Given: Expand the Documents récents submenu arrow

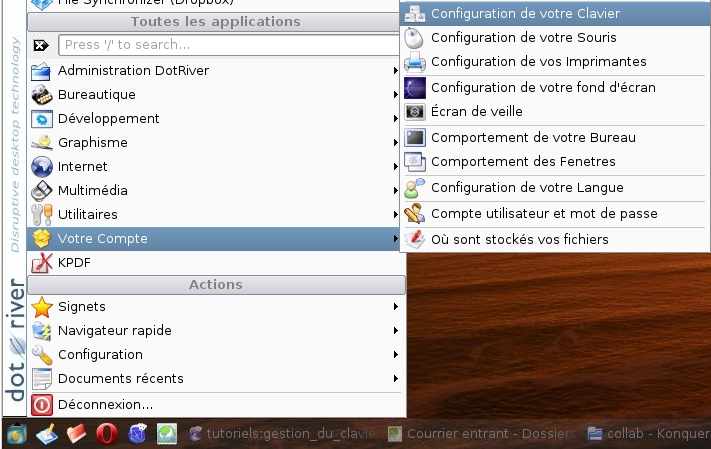Looking at the screenshot, I should (396, 379).
